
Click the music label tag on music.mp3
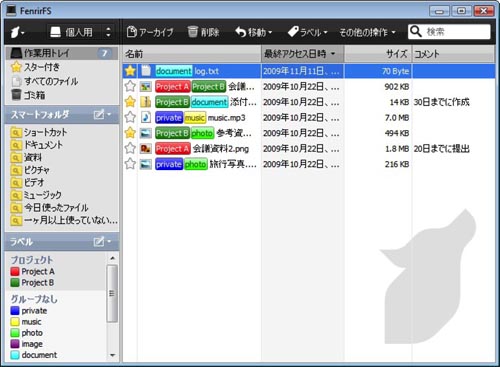195,118
